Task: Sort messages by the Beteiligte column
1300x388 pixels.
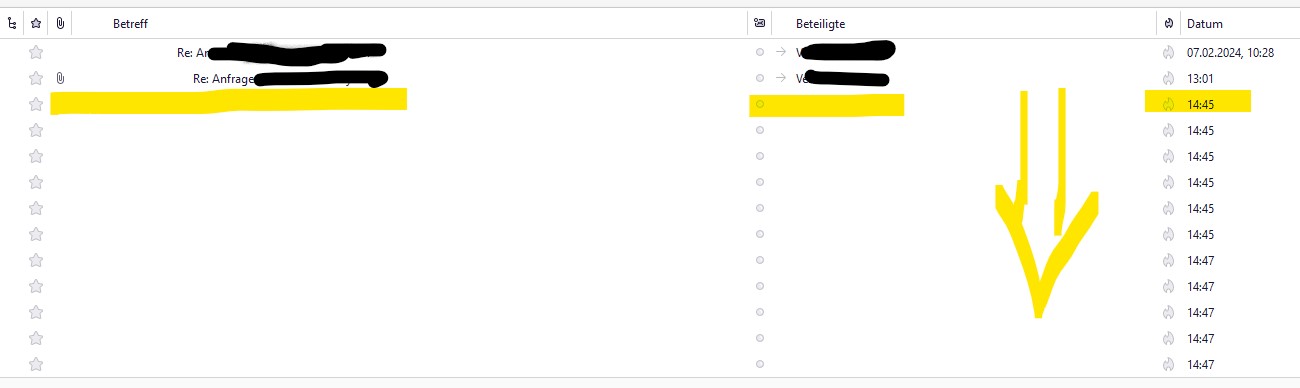Action: 821,23
